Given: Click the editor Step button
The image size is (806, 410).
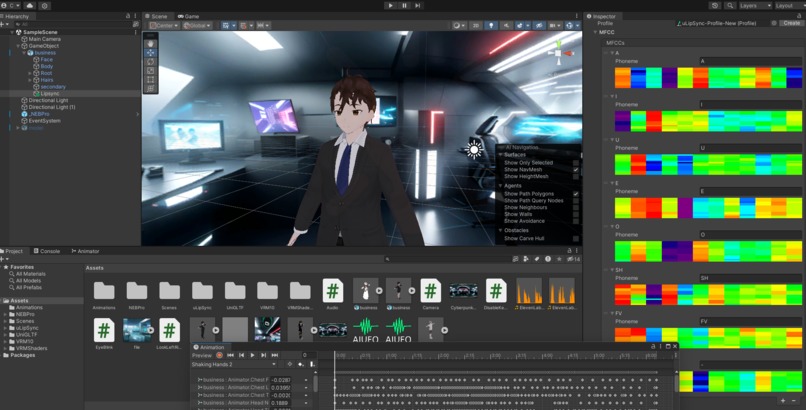Looking at the screenshot, I should point(417,6).
